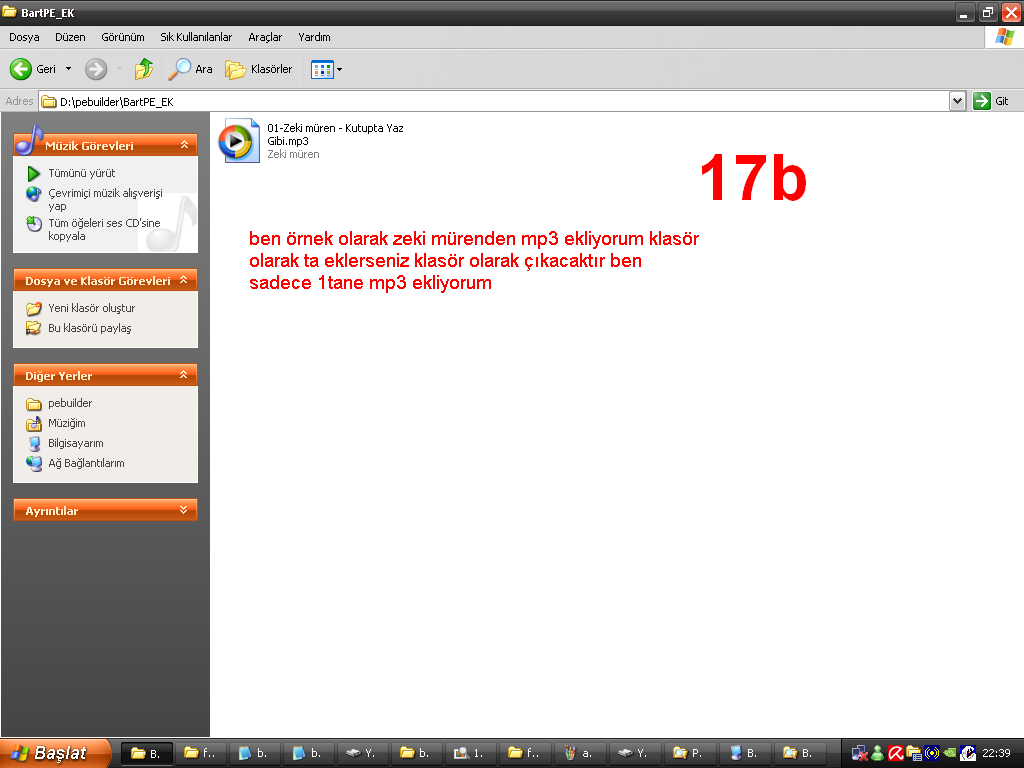Open the Düzen menu
1024x768 pixels.
70,37
